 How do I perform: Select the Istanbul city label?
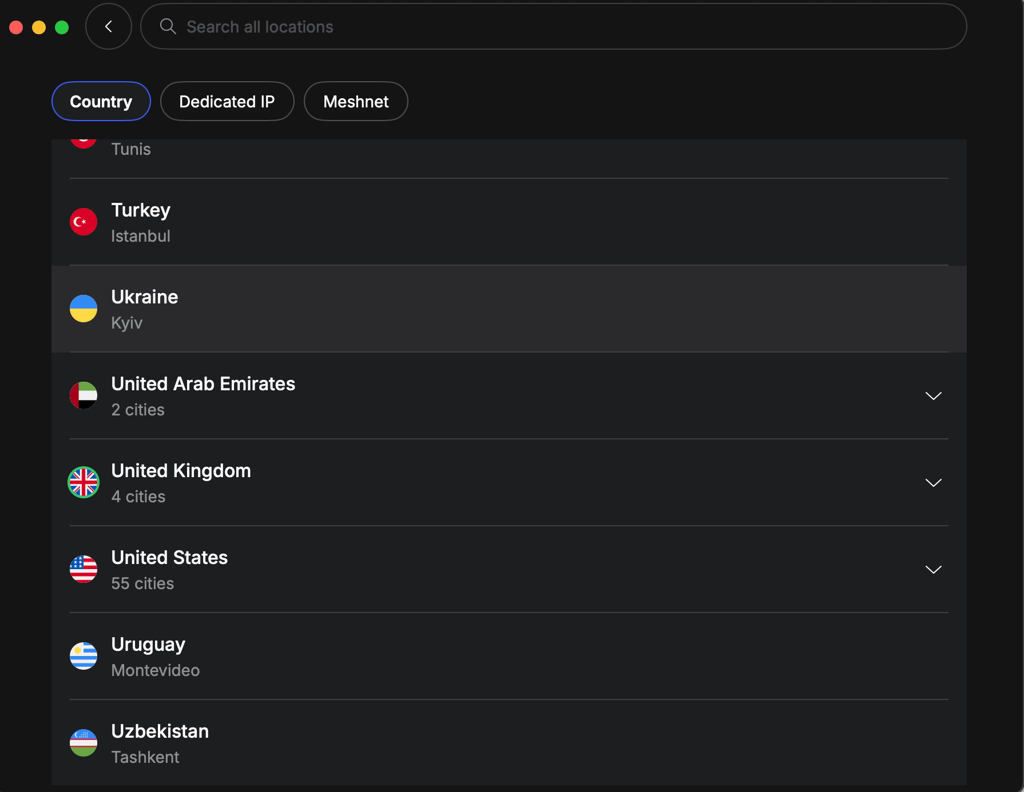click(140, 236)
